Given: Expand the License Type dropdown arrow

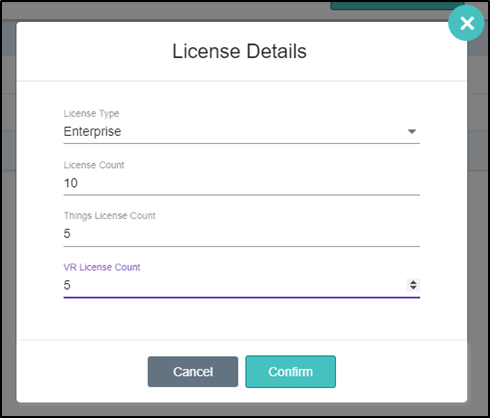Looking at the screenshot, I should click(x=412, y=131).
